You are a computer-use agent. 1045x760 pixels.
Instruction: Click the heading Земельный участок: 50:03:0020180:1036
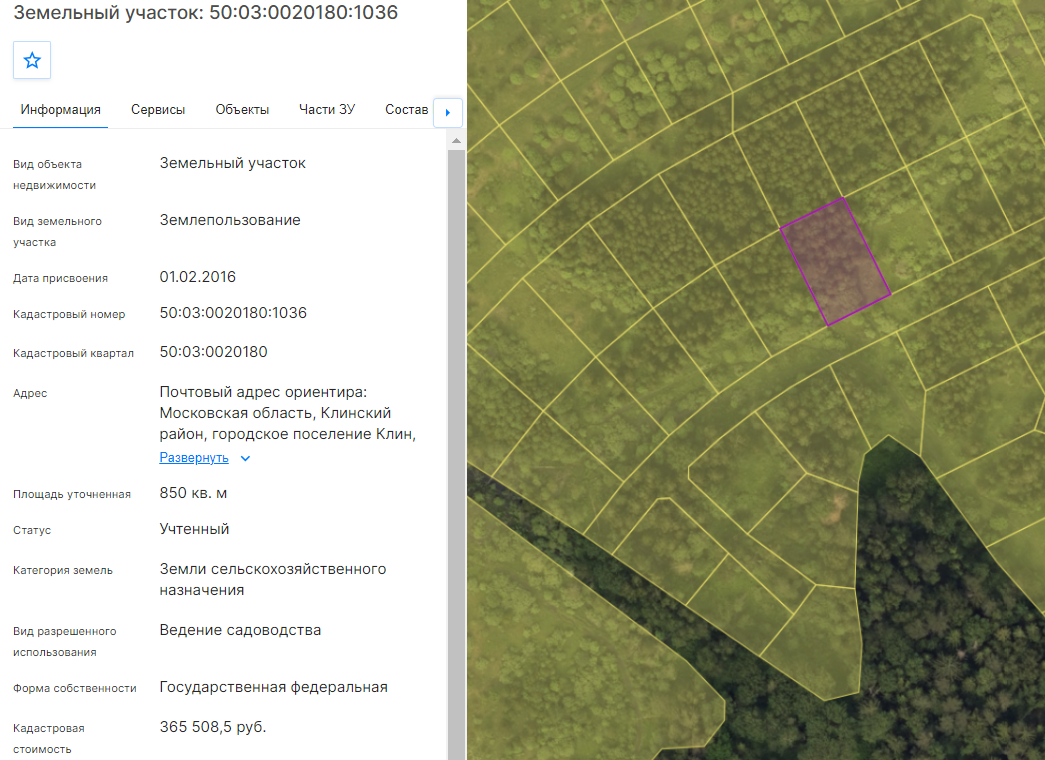205,12
